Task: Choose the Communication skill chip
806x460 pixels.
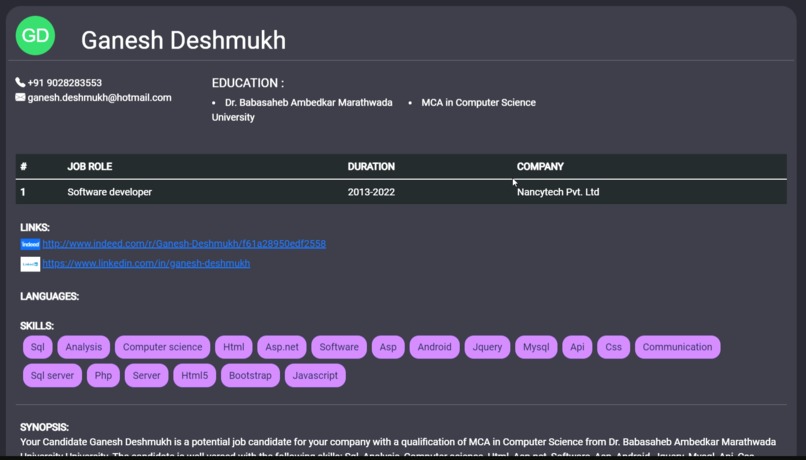Action: pyautogui.click(x=677, y=347)
